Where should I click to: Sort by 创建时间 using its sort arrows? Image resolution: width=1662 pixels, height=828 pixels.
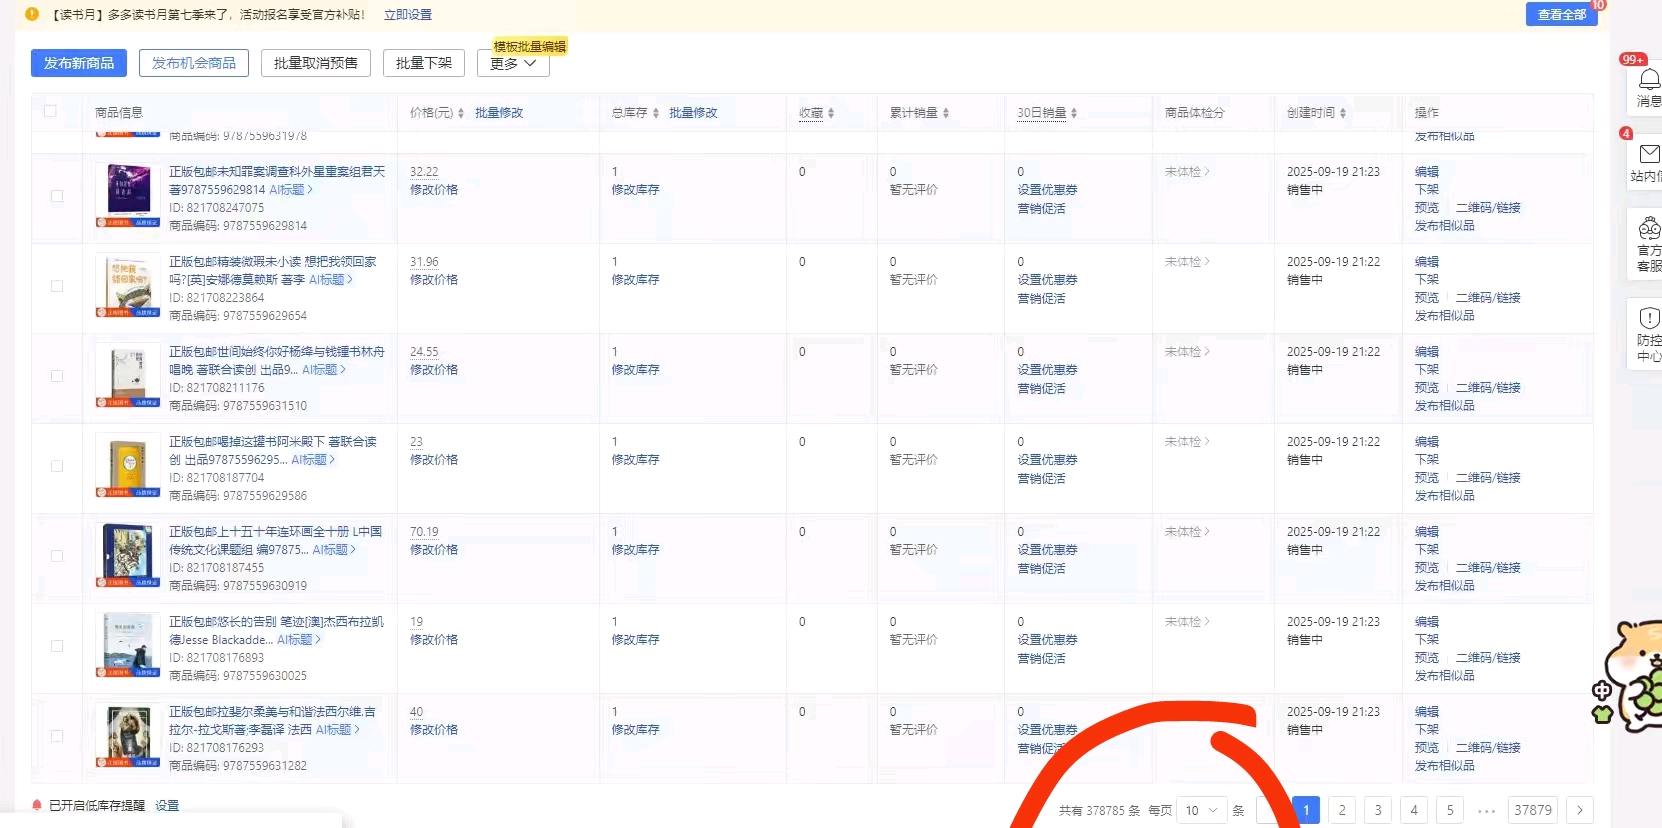(x=1343, y=113)
